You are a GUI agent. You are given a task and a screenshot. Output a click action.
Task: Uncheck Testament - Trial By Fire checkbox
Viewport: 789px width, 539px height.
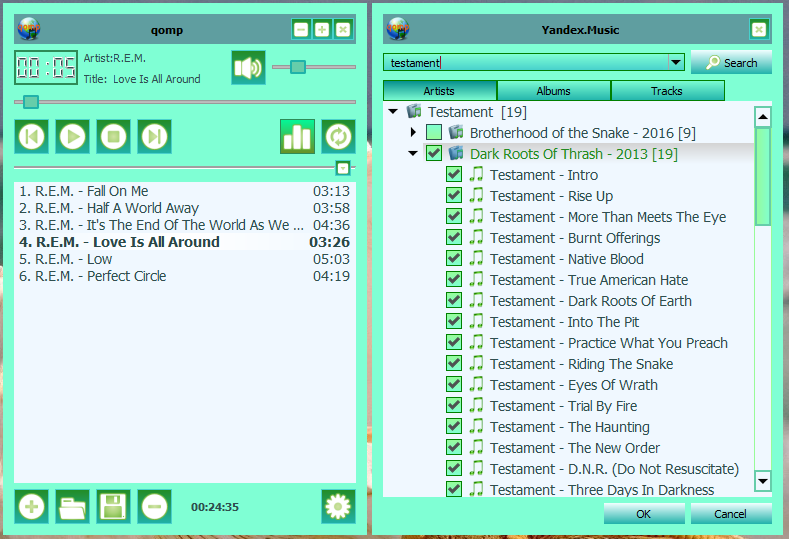454,405
